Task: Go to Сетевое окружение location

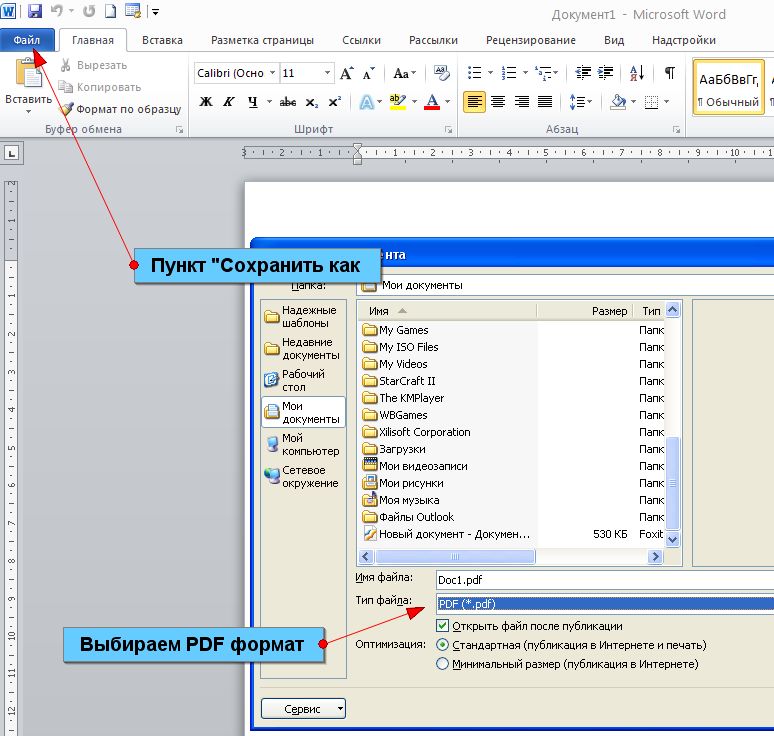Action: [303, 476]
